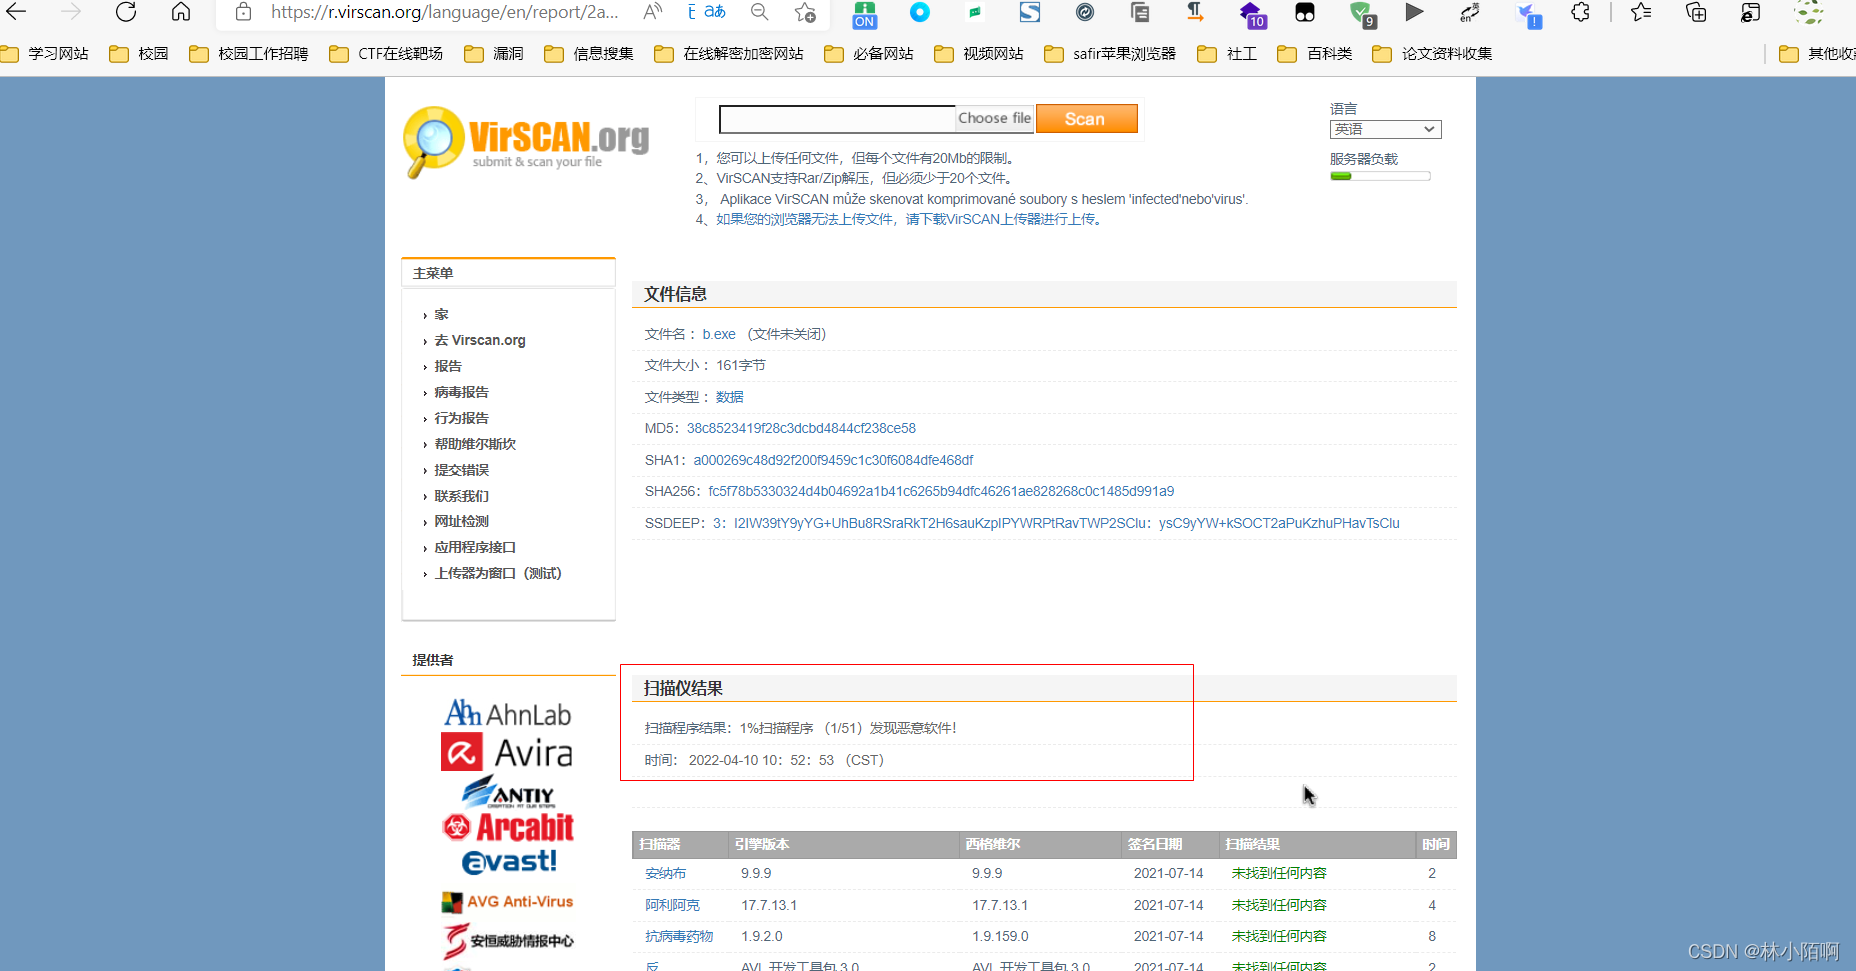
Task: Click the MD5 hash value link
Action: coord(801,428)
